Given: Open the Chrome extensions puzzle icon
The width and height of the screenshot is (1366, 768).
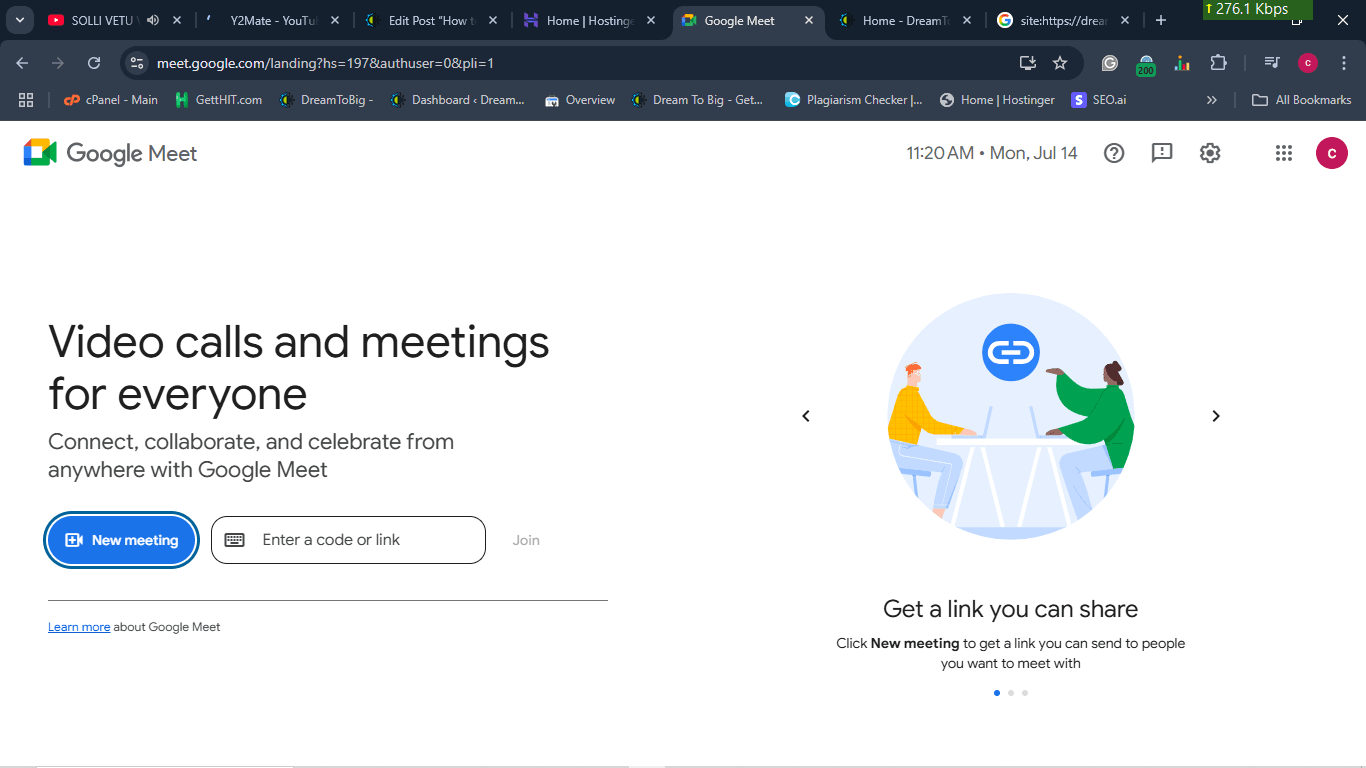Looking at the screenshot, I should (1218, 63).
